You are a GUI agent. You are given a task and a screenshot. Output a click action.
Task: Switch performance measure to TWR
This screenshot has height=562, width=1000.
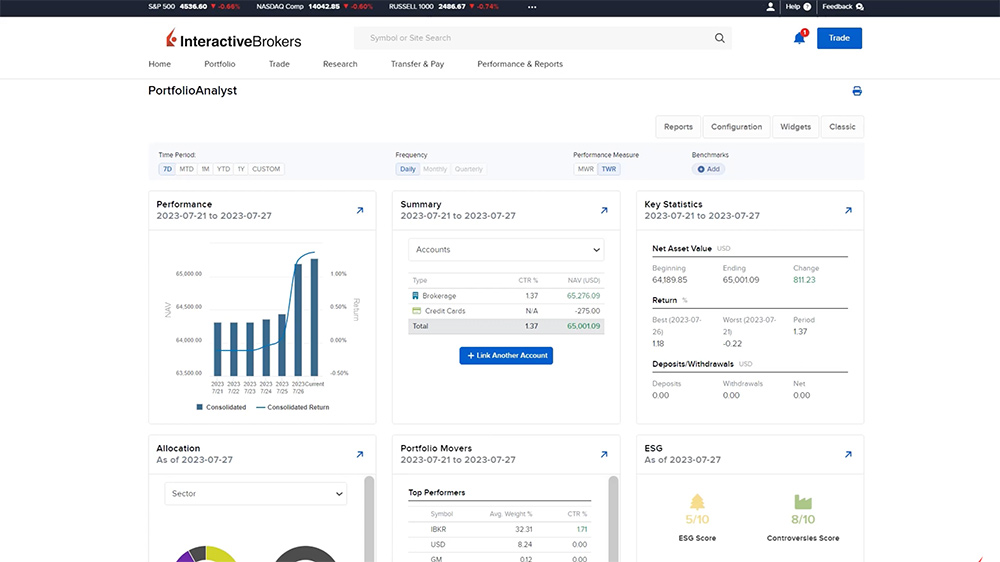click(x=609, y=169)
